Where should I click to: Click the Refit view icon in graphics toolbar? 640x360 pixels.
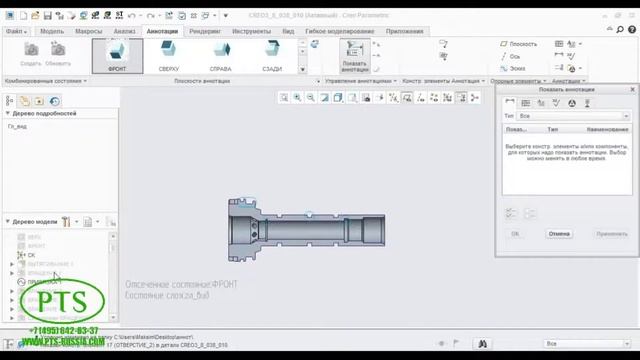point(284,98)
